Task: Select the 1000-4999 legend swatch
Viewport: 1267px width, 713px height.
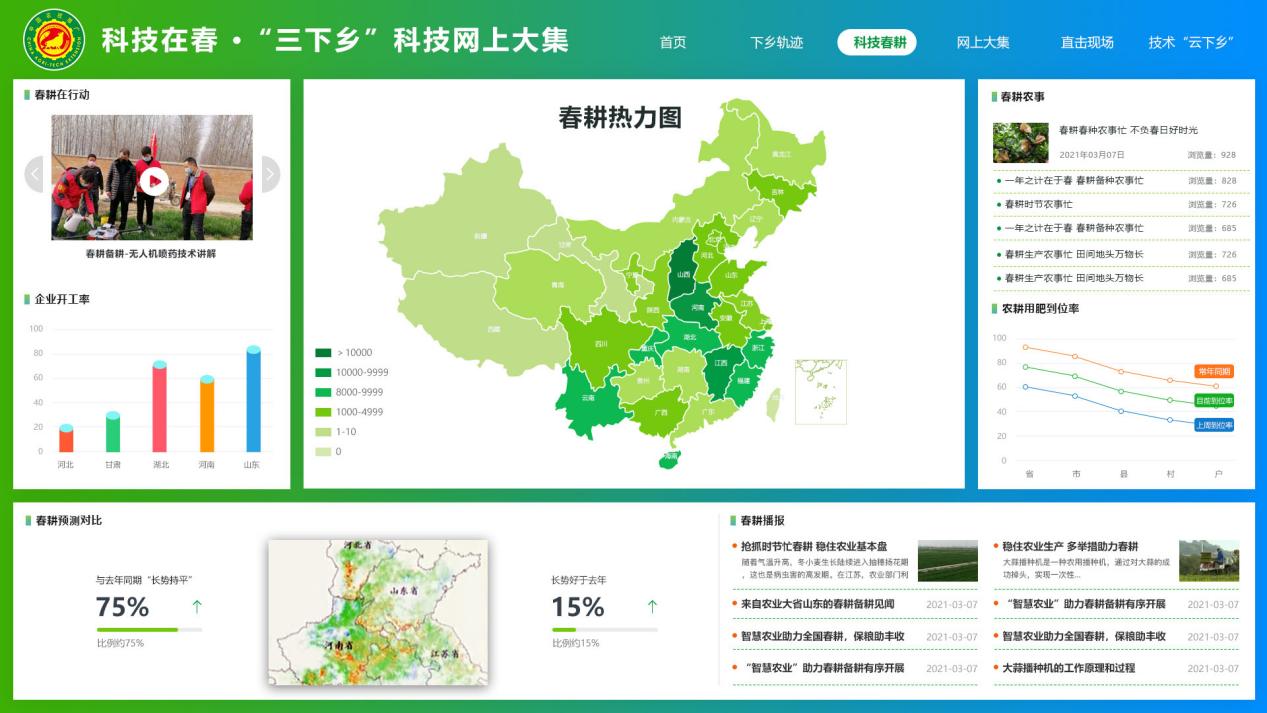Action: (323, 412)
